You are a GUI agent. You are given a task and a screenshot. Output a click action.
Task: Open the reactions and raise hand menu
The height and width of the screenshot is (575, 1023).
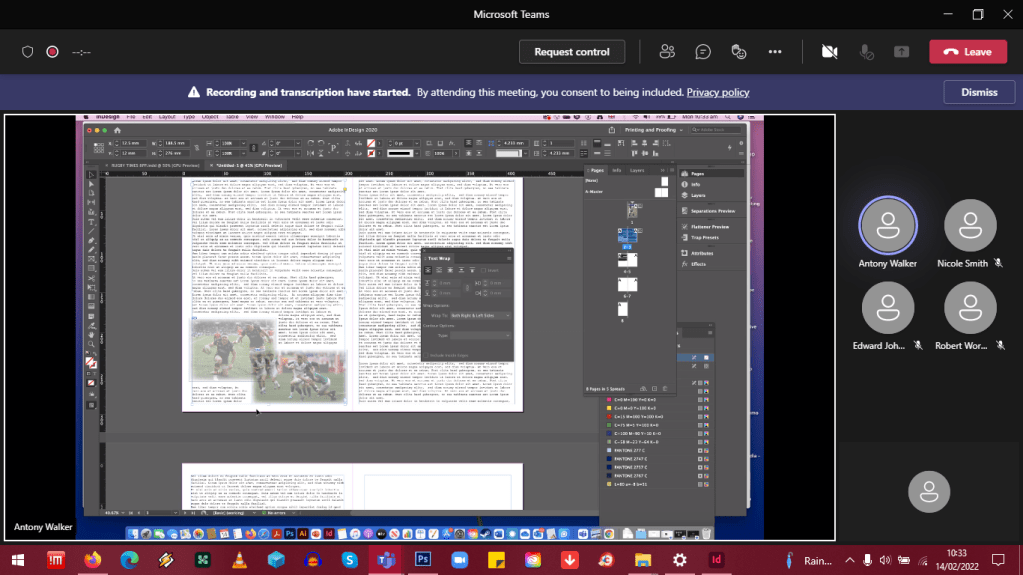pos(739,52)
